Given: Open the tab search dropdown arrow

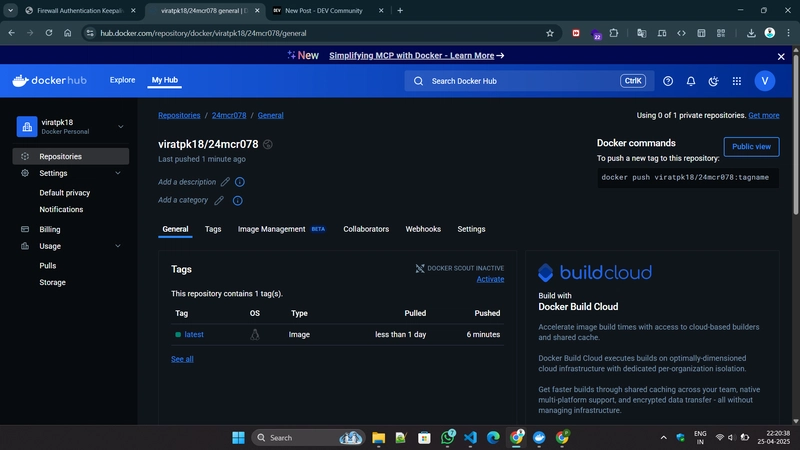Looking at the screenshot, I should click(10, 10).
